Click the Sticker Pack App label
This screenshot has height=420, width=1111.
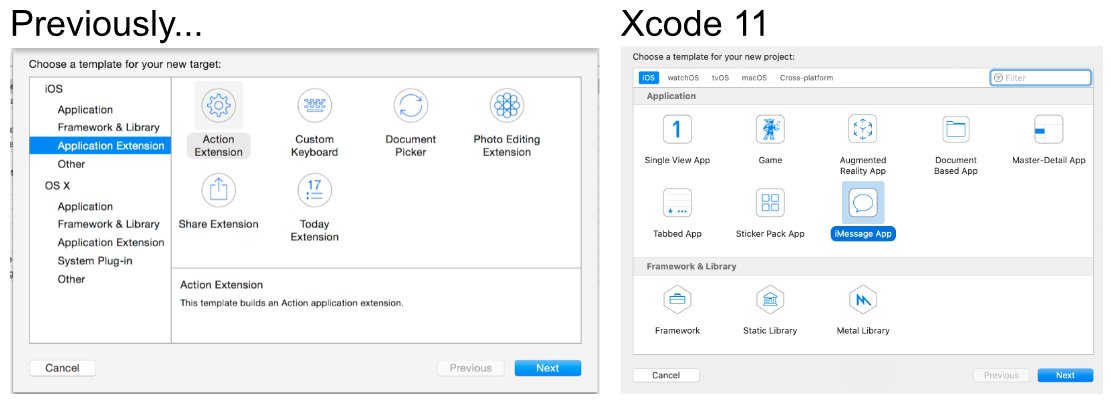click(x=770, y=234)
